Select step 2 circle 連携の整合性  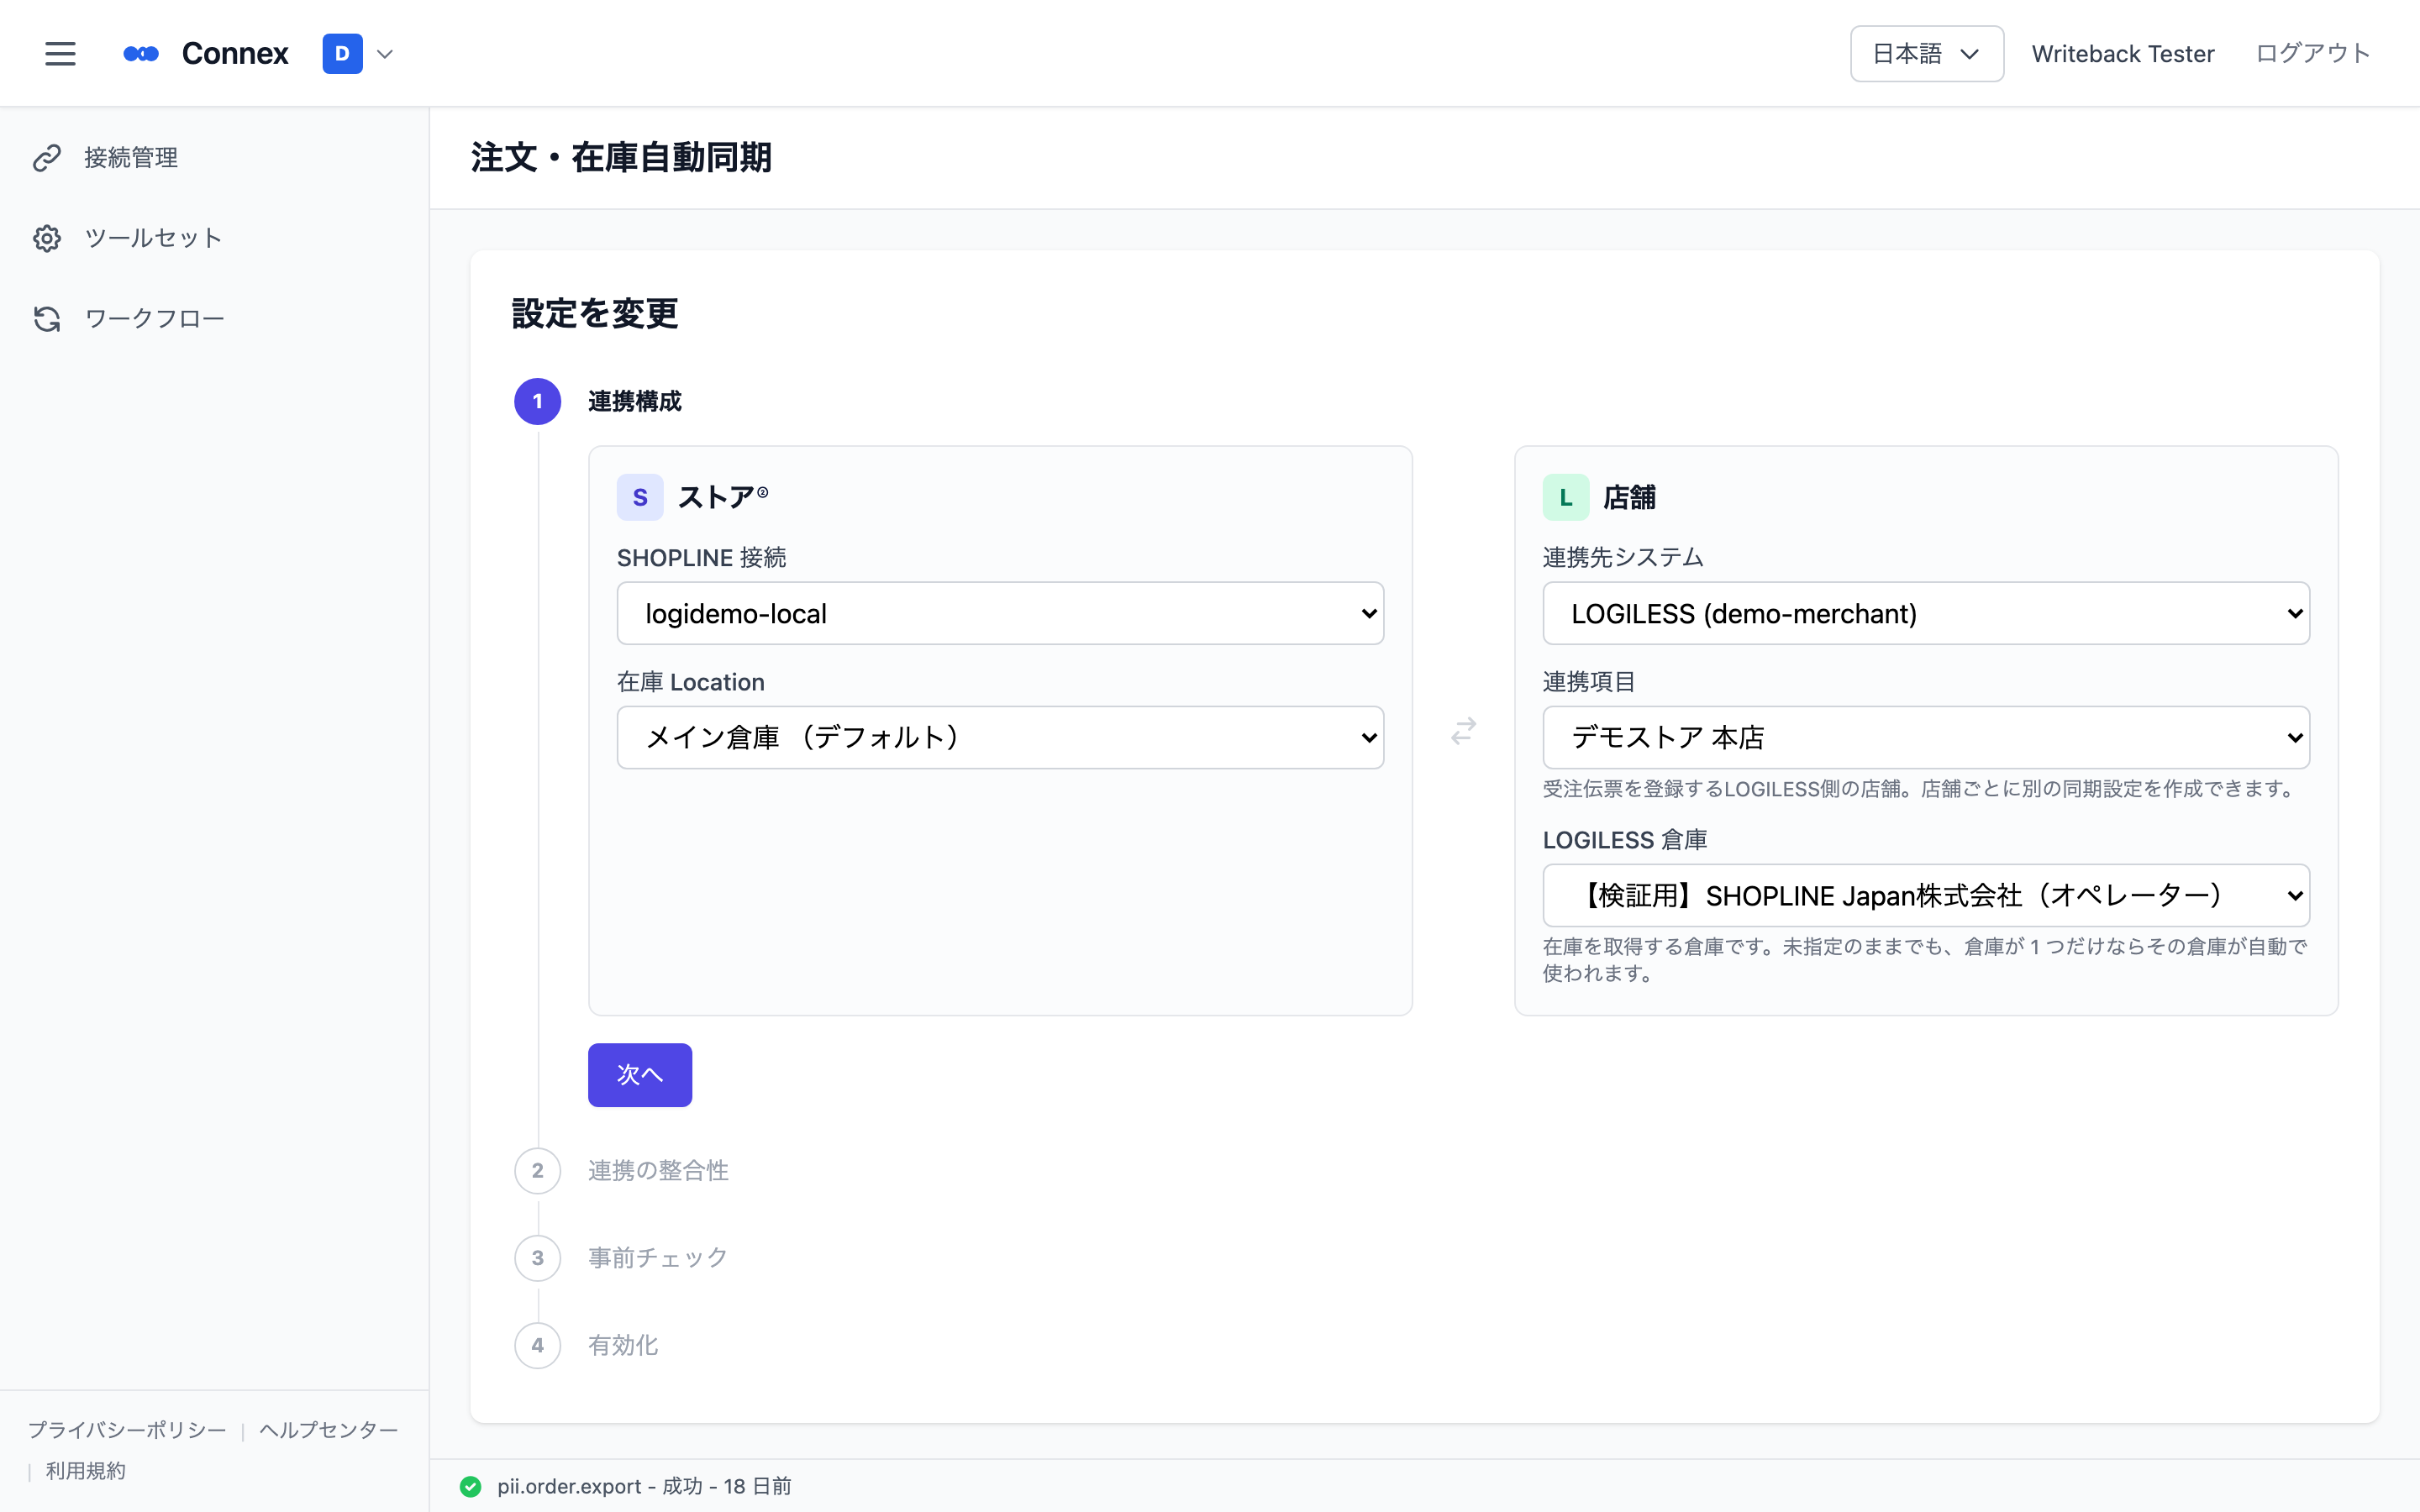pyautogui.click(x=538, y=1171)
